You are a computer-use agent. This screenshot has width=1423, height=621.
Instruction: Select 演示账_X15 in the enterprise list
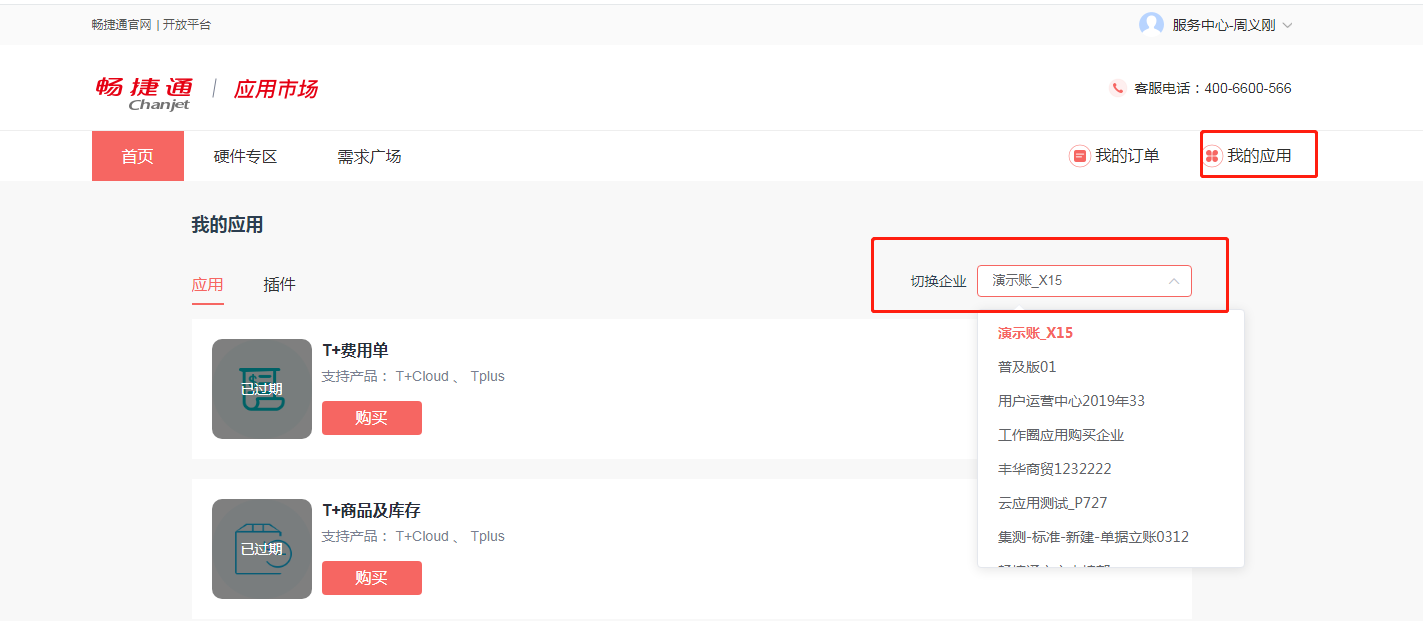[x=1035, y=333]
